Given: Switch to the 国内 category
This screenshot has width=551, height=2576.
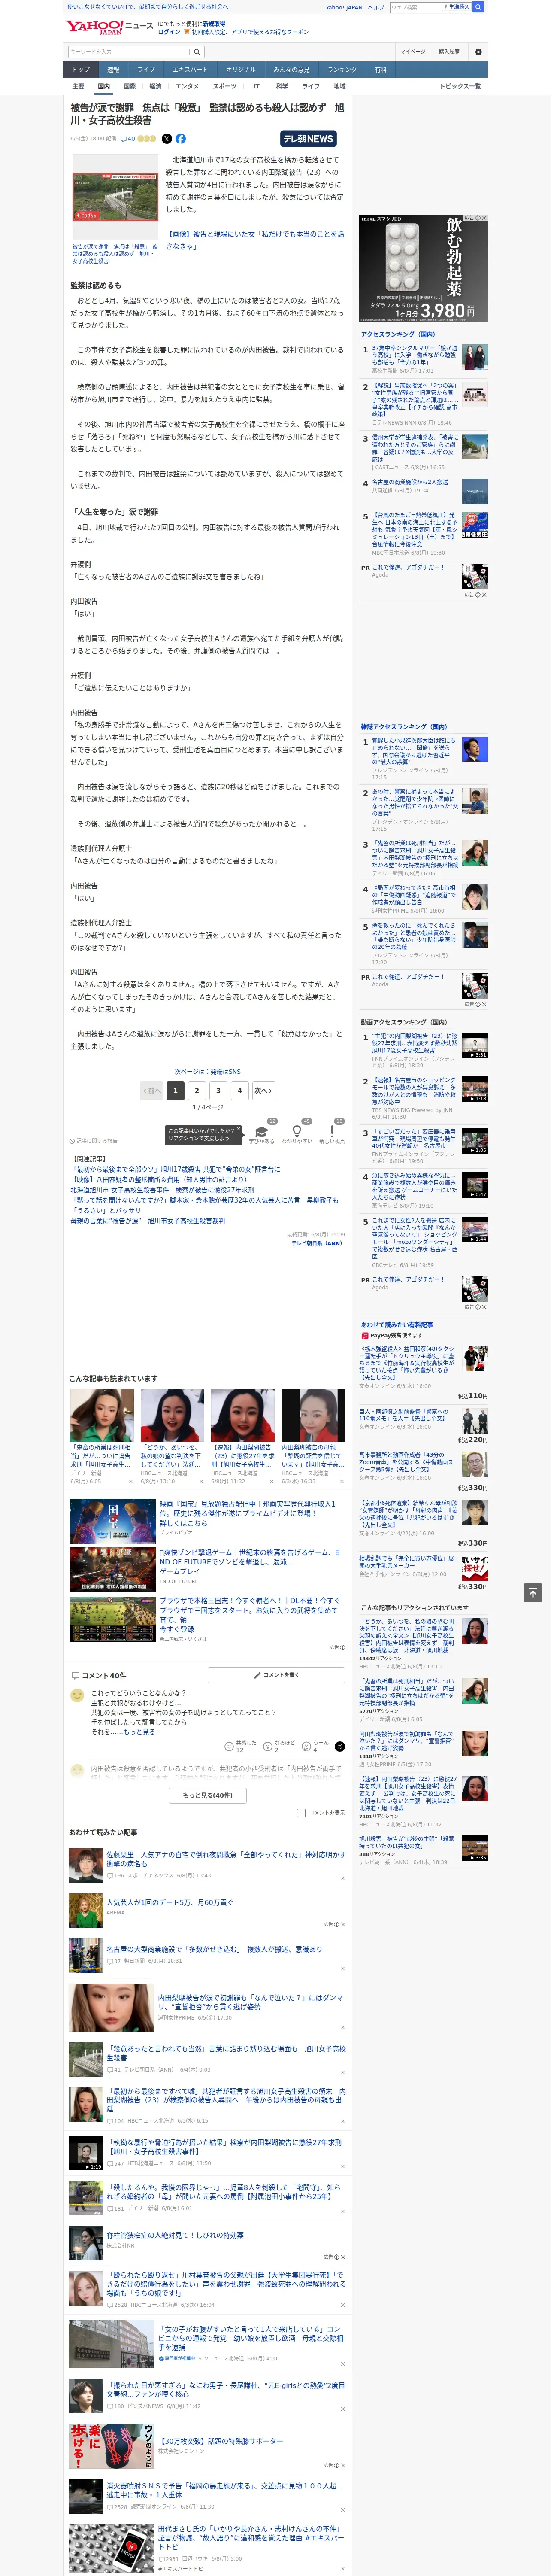Looking at the screenshot, I should (x=103, y=86).
